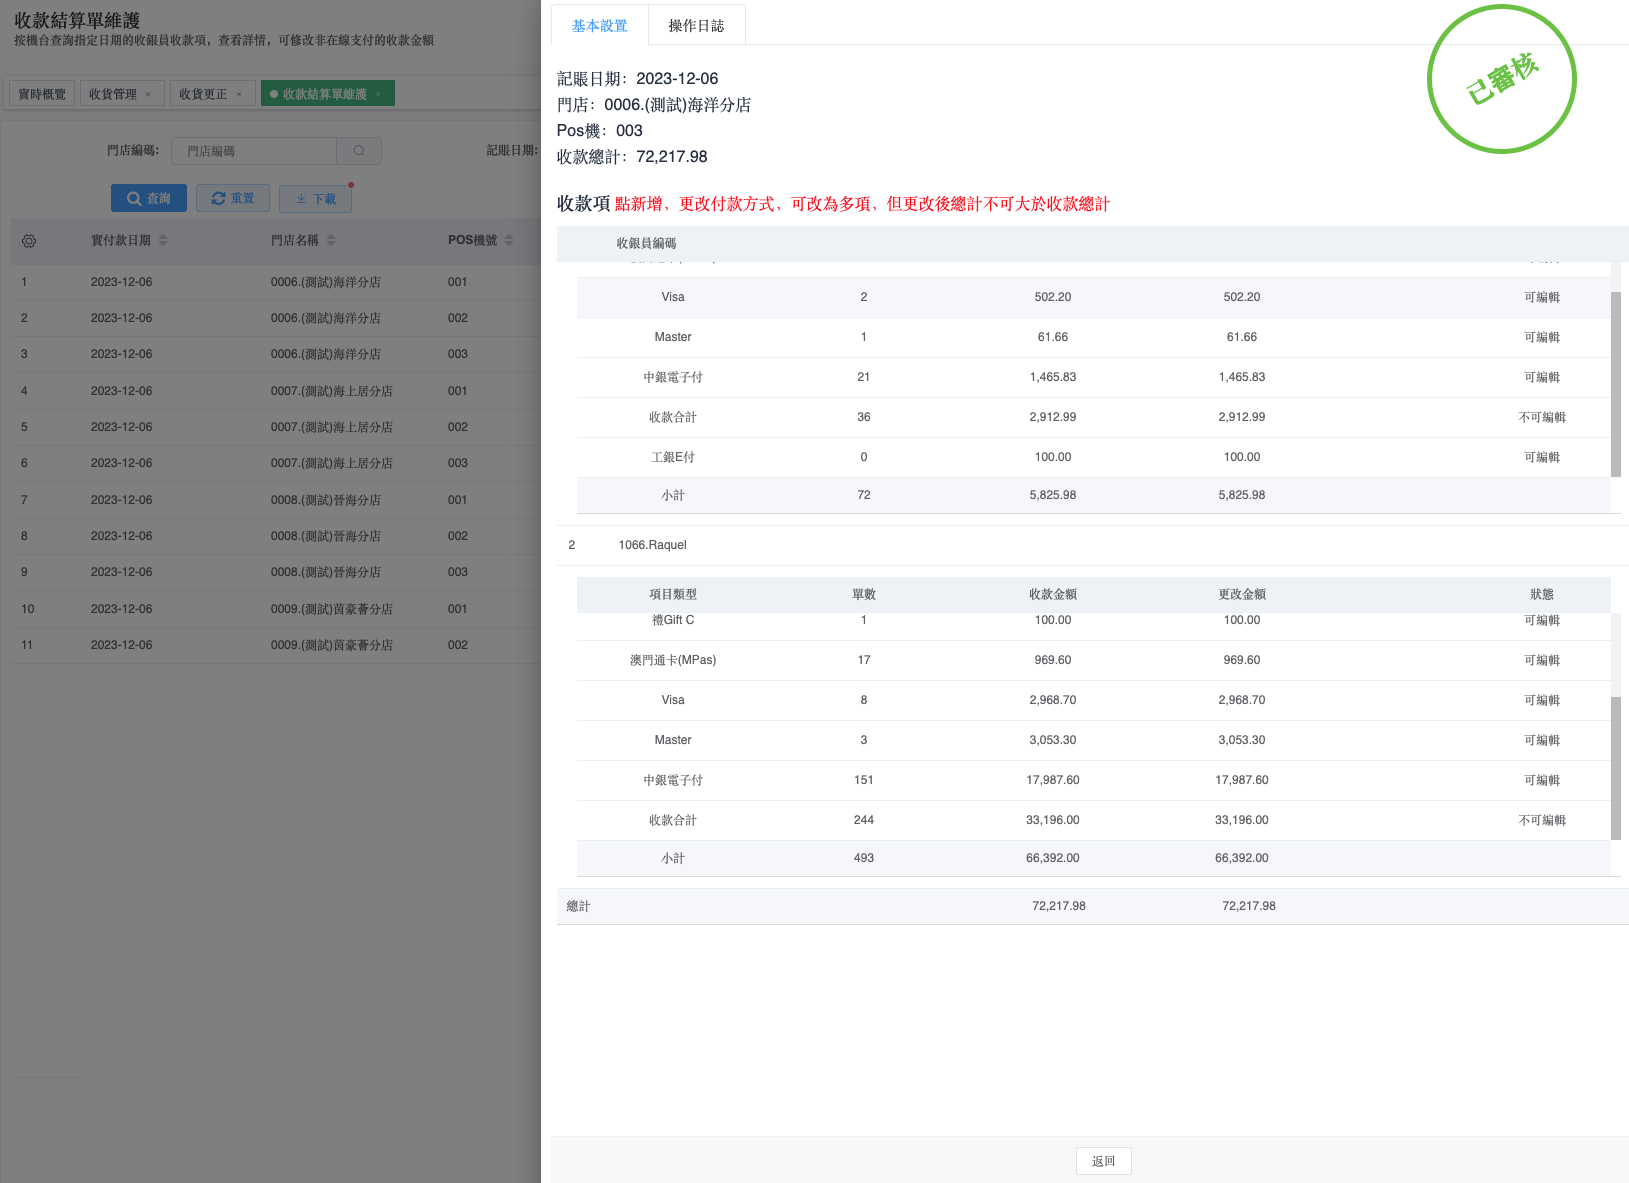Click the 下載 download button
Screen dimensions: 1629x1183
coord(315,199)
